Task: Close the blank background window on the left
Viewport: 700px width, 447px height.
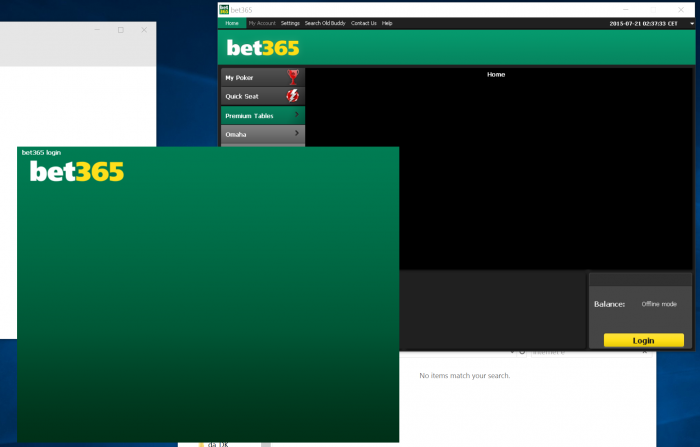Action: 144,30
